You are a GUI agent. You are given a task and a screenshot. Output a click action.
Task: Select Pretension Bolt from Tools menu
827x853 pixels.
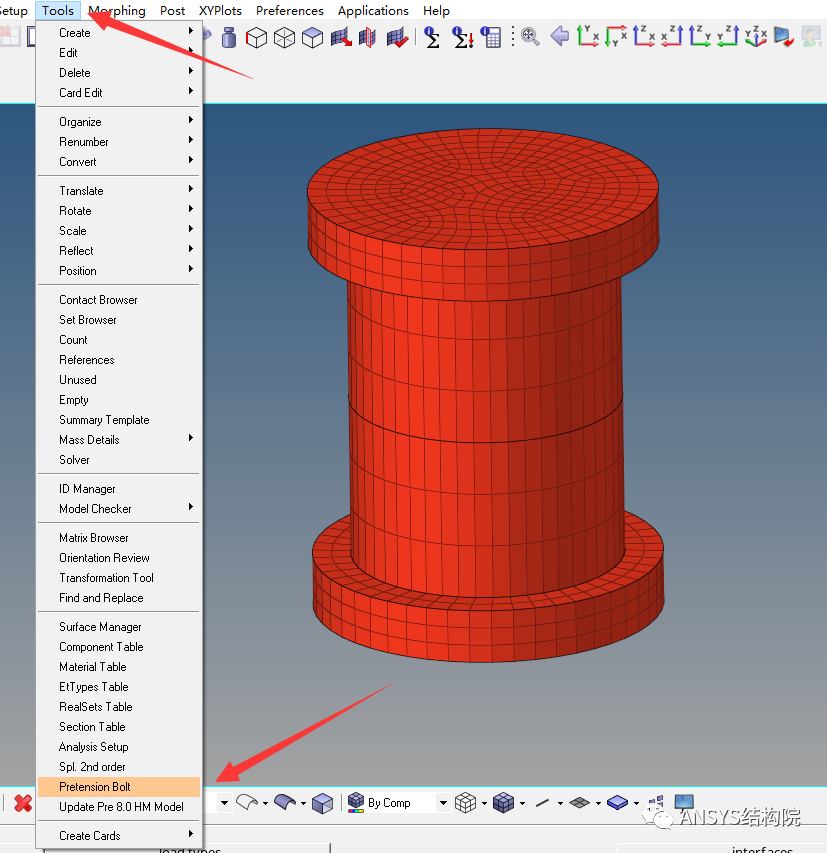pyautogui.click(x=88, y=787)
